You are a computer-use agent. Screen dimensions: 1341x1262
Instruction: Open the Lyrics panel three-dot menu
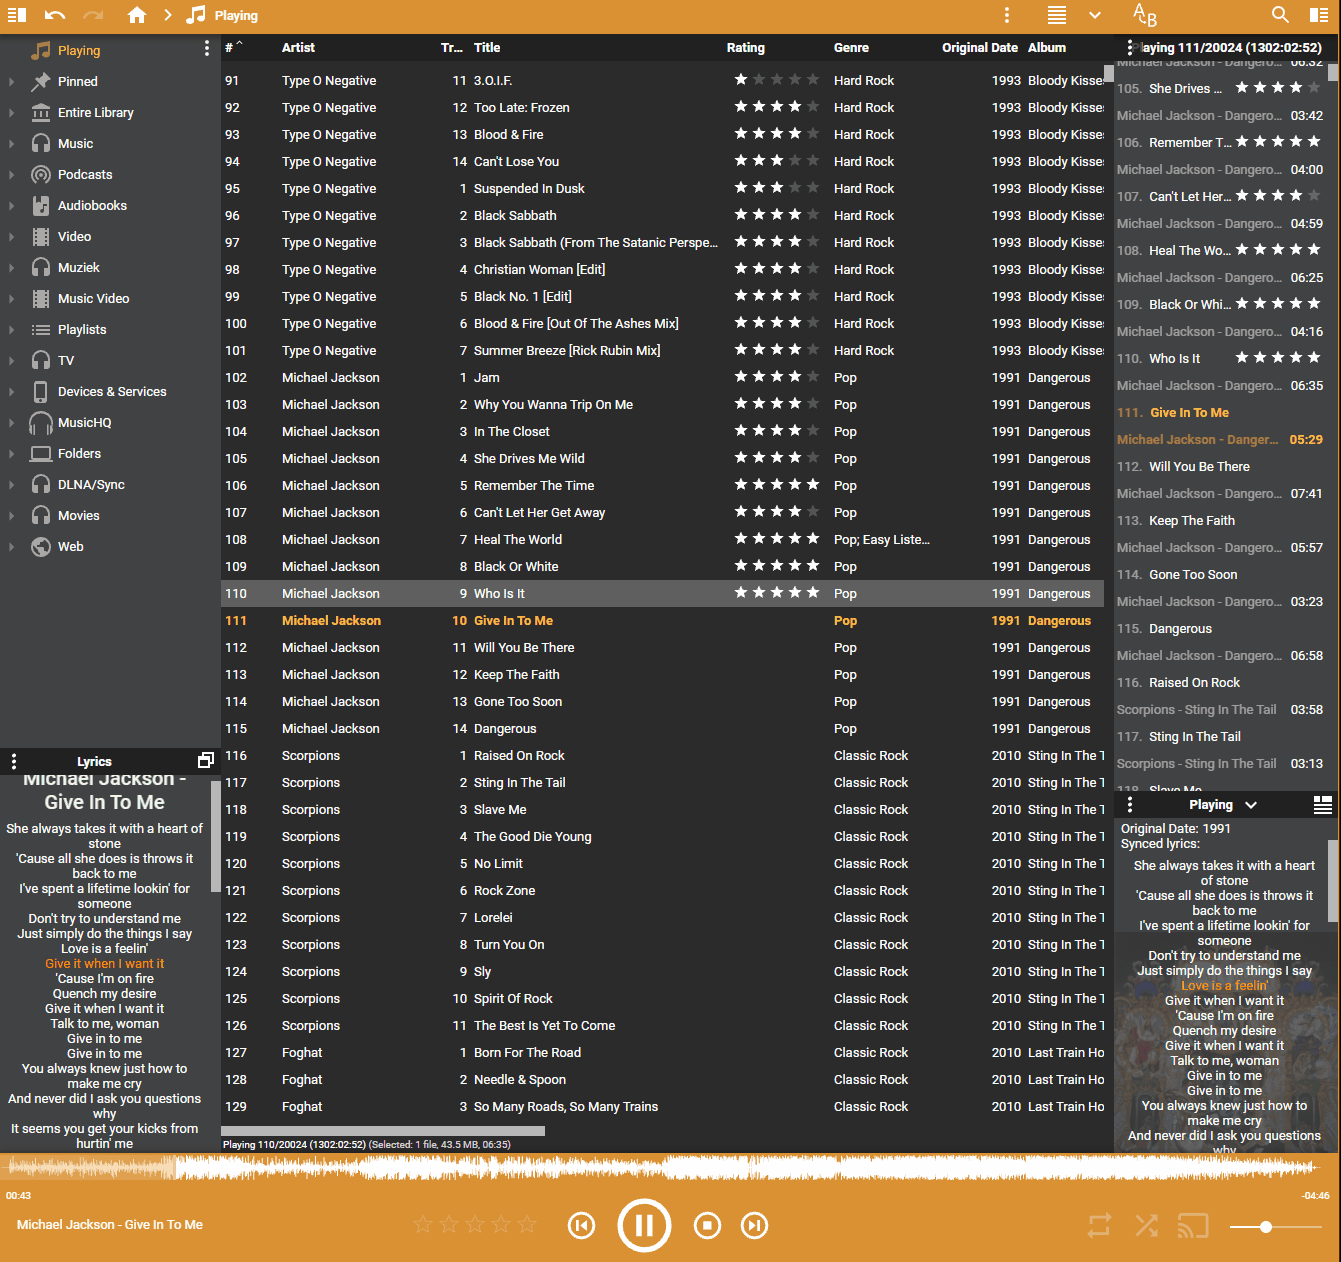click(x=13, y=761)
